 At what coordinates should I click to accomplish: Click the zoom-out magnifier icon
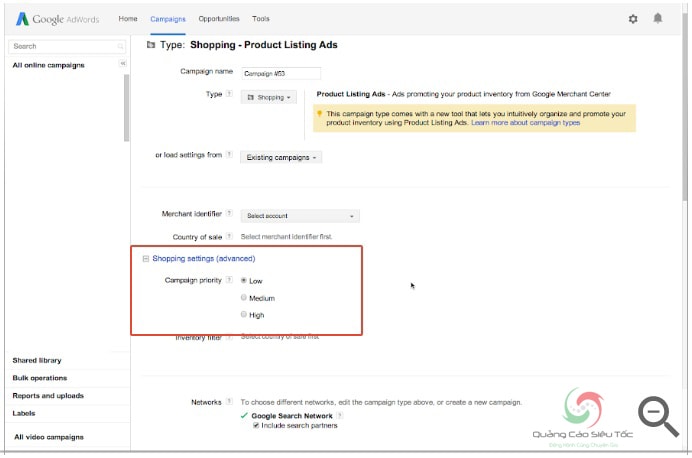point(658,417)
